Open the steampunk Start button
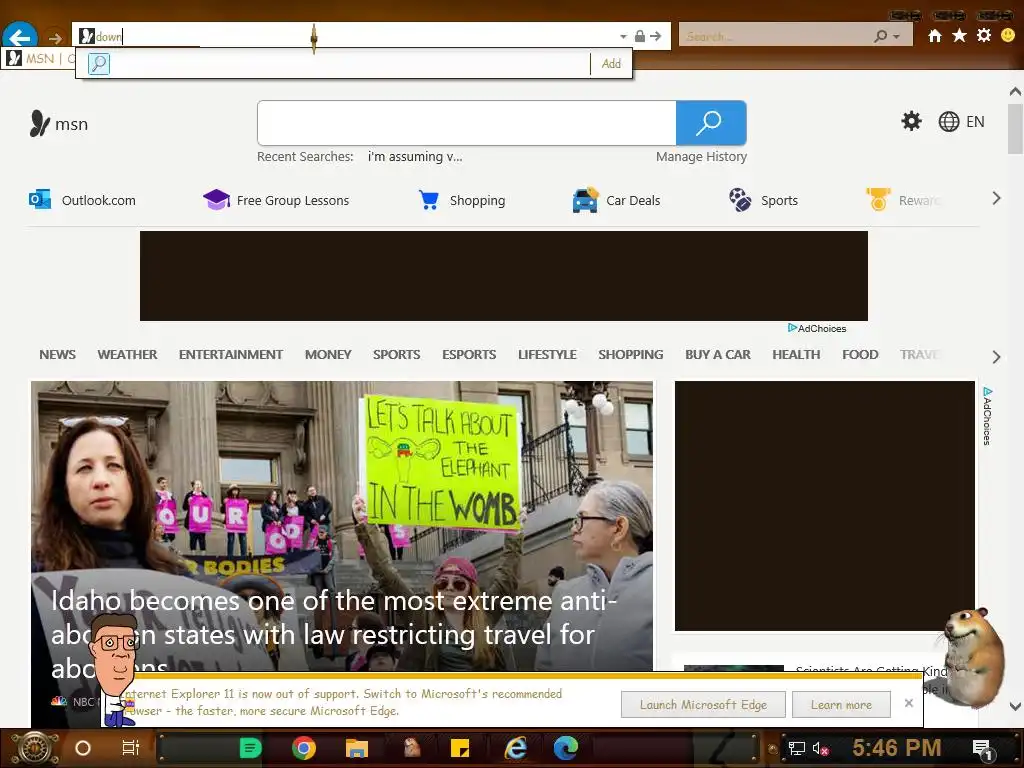Screen dimensions: 1024x768 pos(36,748)
